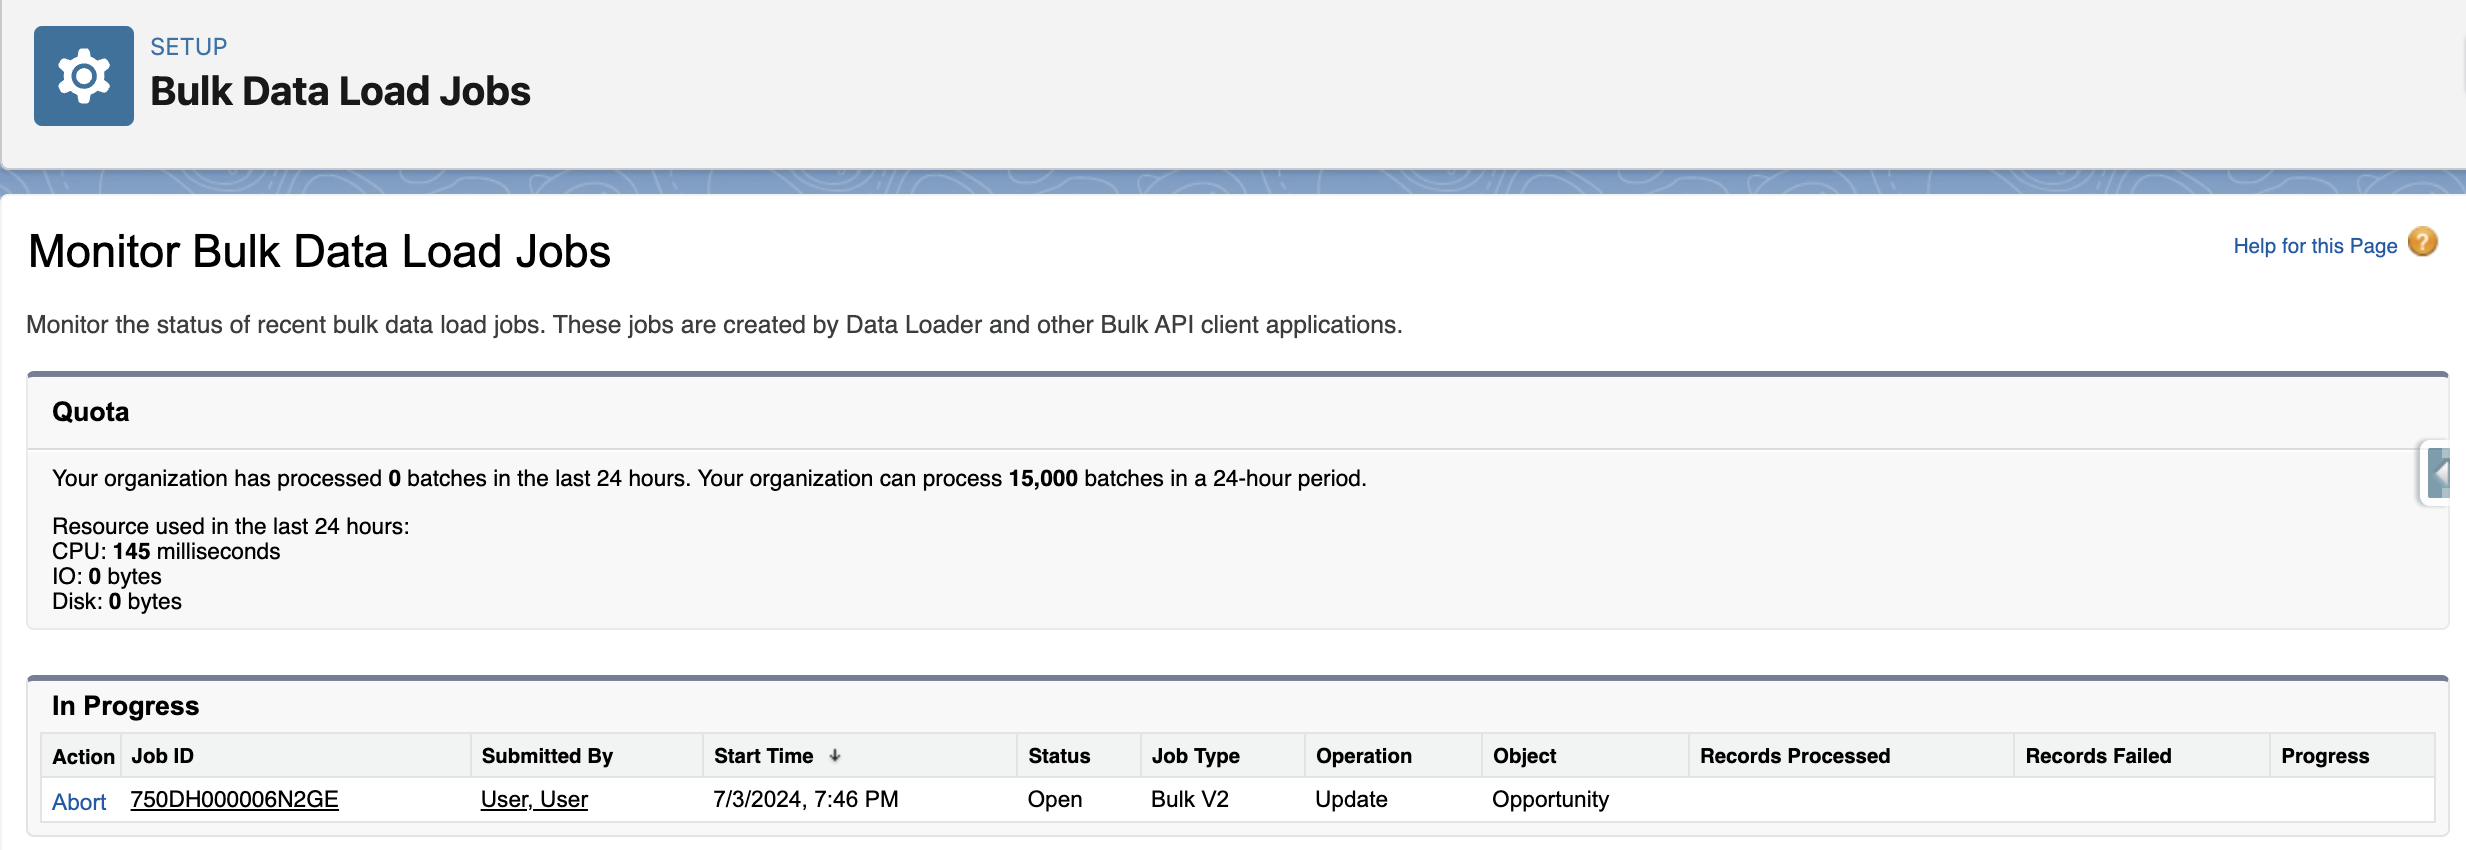Sort by Operation column header
2466x850 pixels.
tap(1363, 756)
